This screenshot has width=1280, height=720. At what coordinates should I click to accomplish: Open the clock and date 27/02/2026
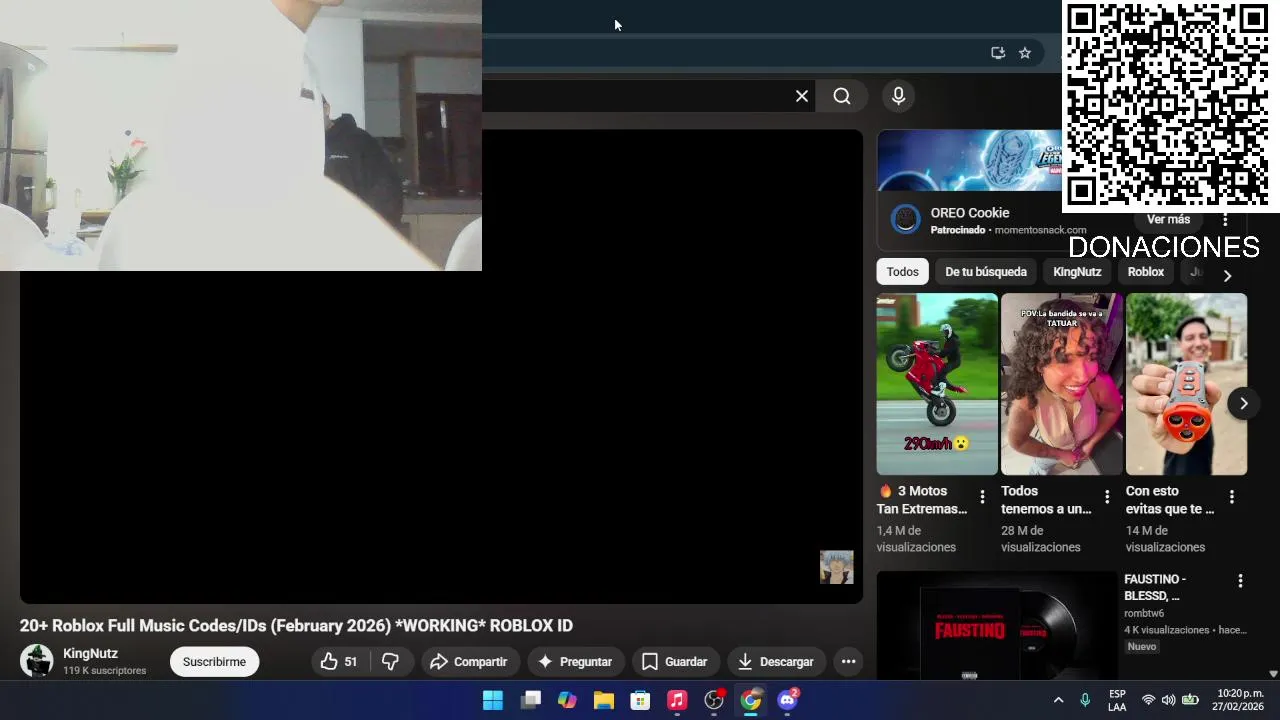click(1240, 700)
